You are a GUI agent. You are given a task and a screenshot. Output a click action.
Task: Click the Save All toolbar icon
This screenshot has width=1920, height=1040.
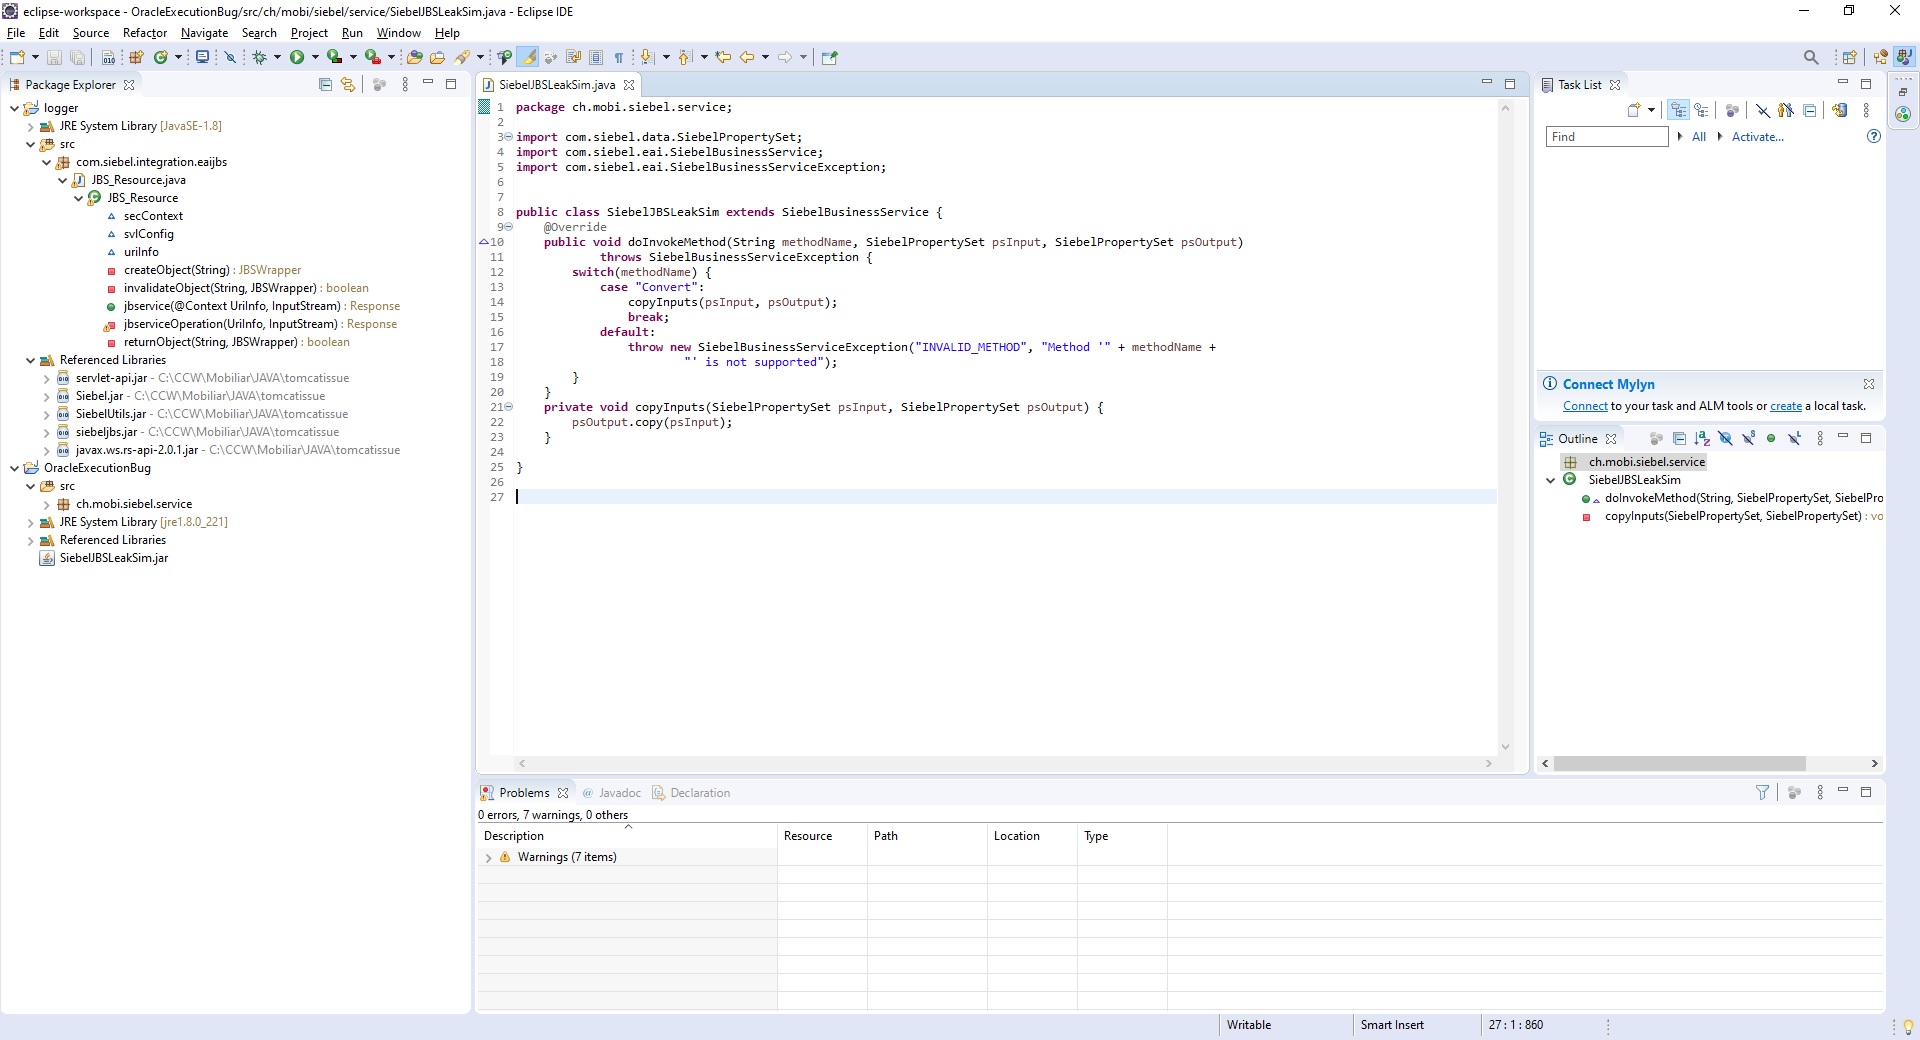click(77, 57)
